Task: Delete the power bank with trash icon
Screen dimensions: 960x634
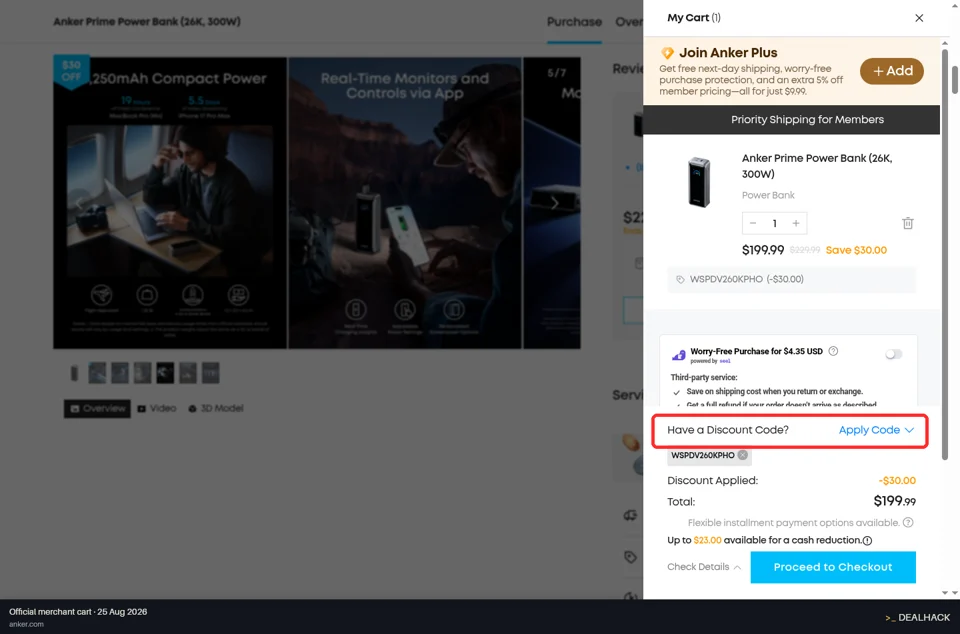Action: (908, 223)
